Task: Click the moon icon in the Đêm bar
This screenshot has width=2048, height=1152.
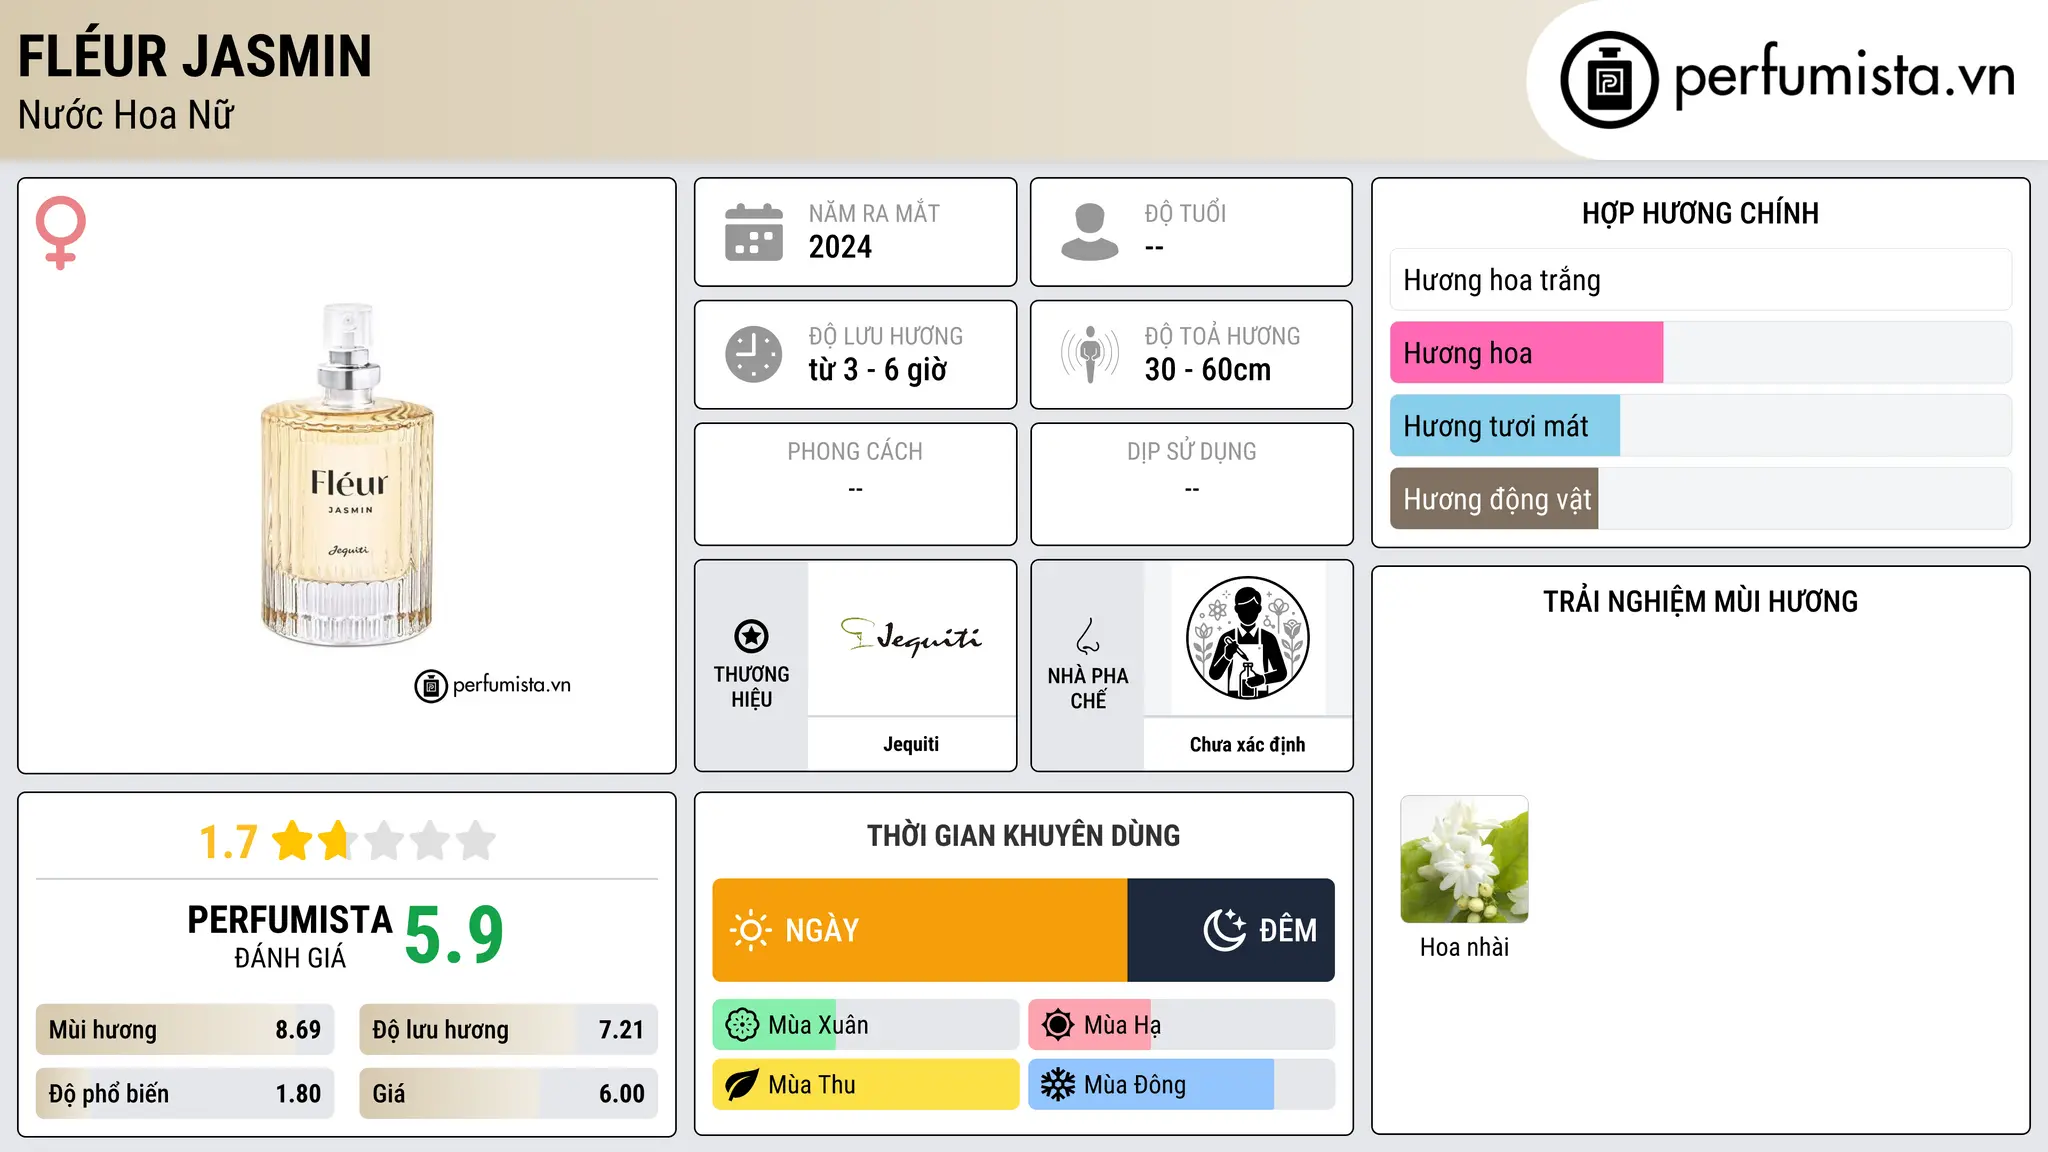Action: coord(1224,930)
